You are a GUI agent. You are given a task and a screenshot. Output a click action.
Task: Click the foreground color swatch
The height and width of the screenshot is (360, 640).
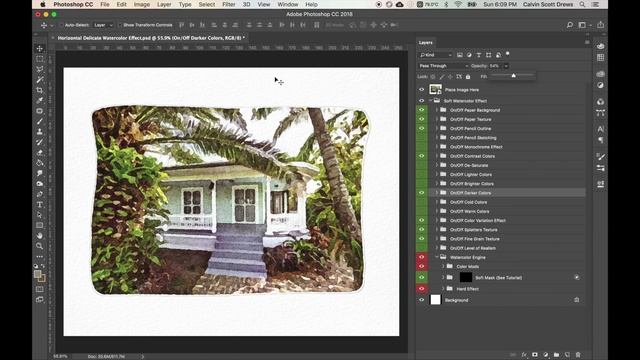38,274
